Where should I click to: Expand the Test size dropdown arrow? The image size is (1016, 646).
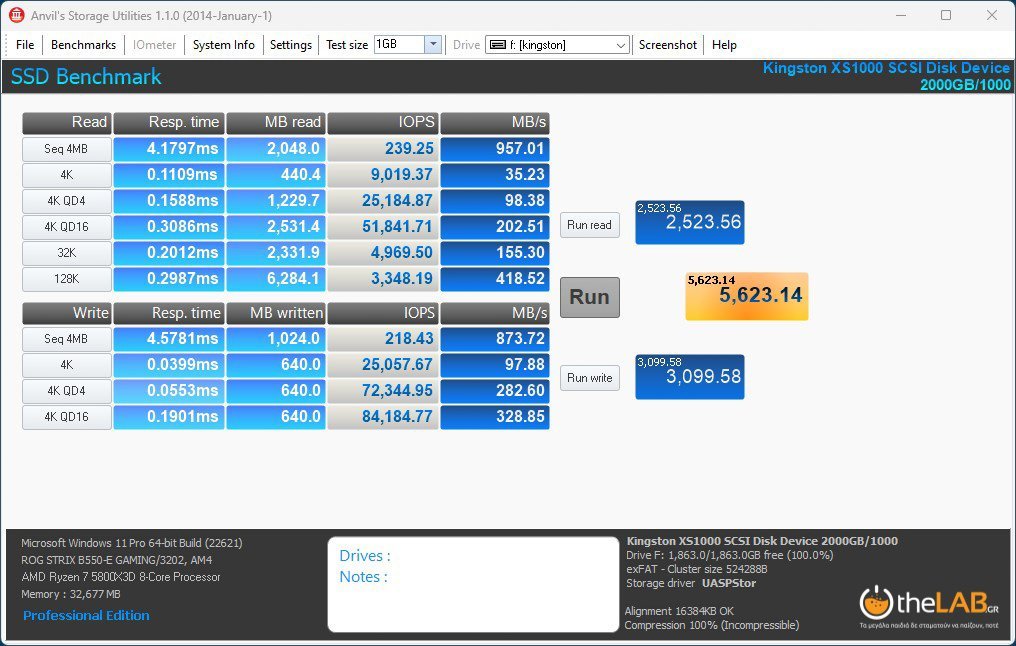point(433,44)
